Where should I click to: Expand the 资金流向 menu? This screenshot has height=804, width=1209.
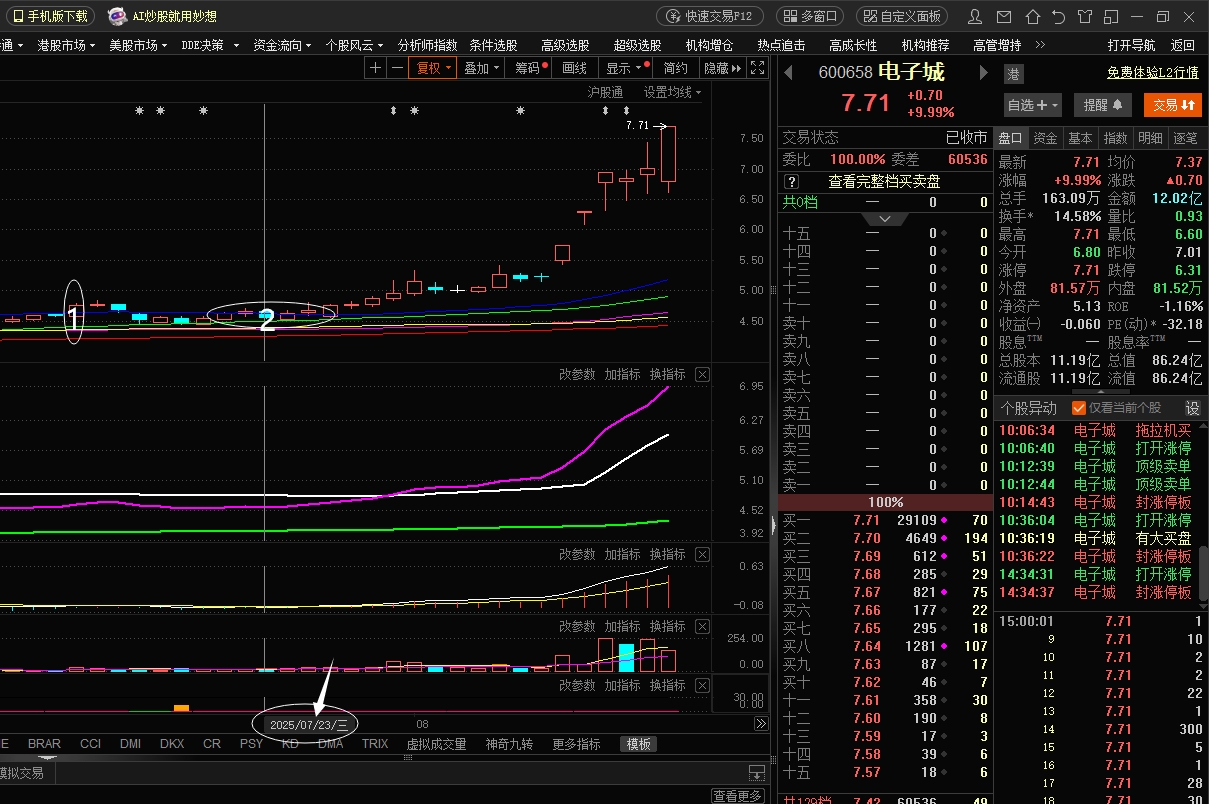(x=282, y=45)
